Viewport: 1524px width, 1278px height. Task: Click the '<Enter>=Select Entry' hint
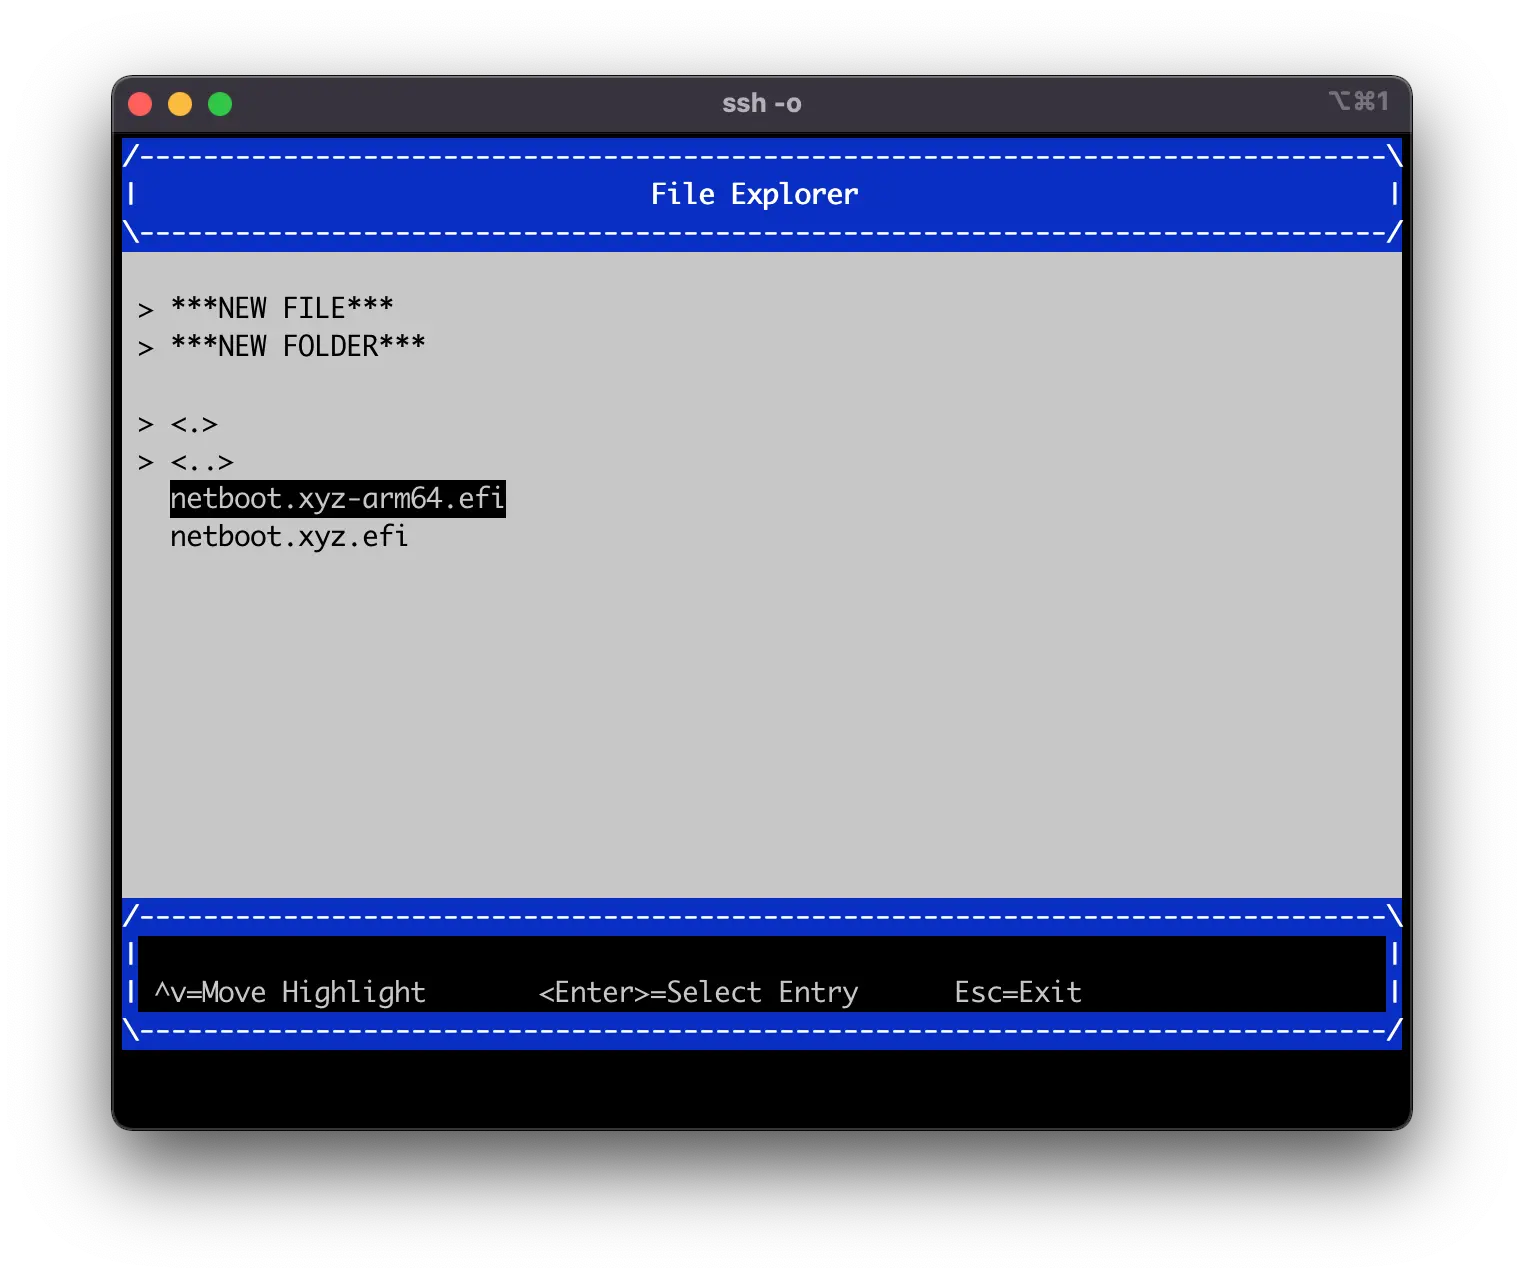pyautogui.click(x=698, y=992)
